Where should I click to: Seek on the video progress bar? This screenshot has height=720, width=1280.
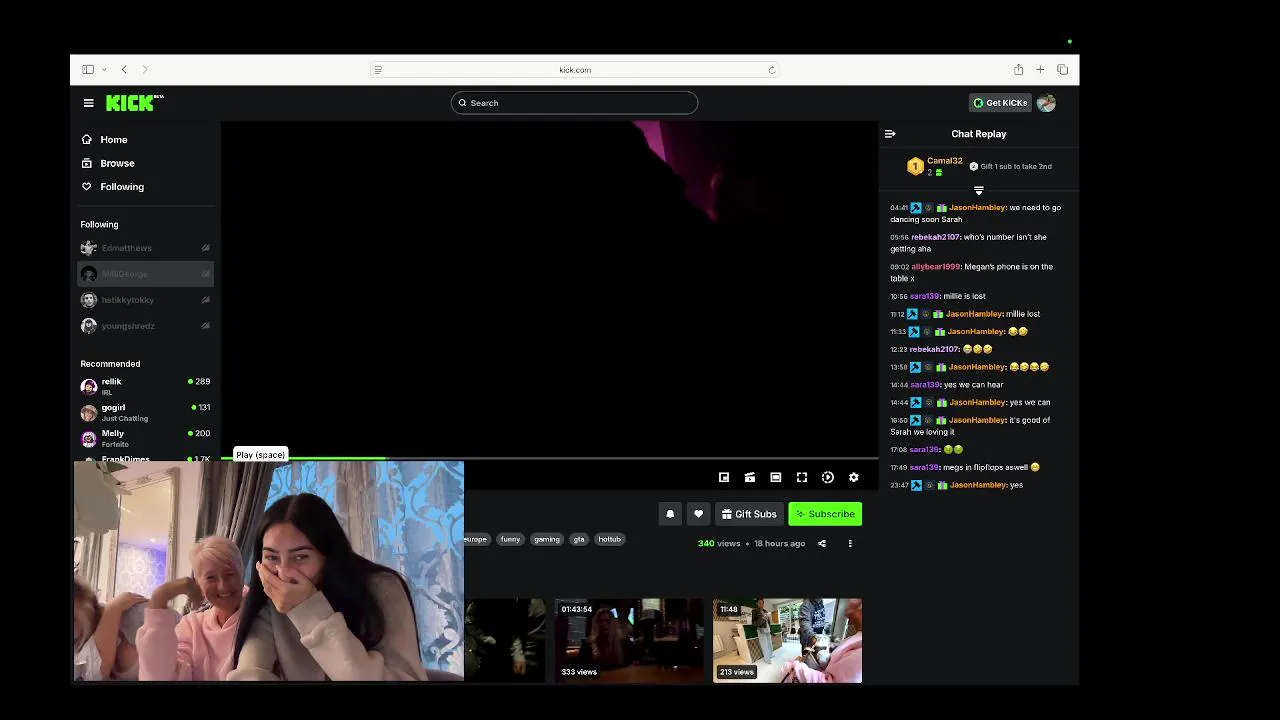550,458
